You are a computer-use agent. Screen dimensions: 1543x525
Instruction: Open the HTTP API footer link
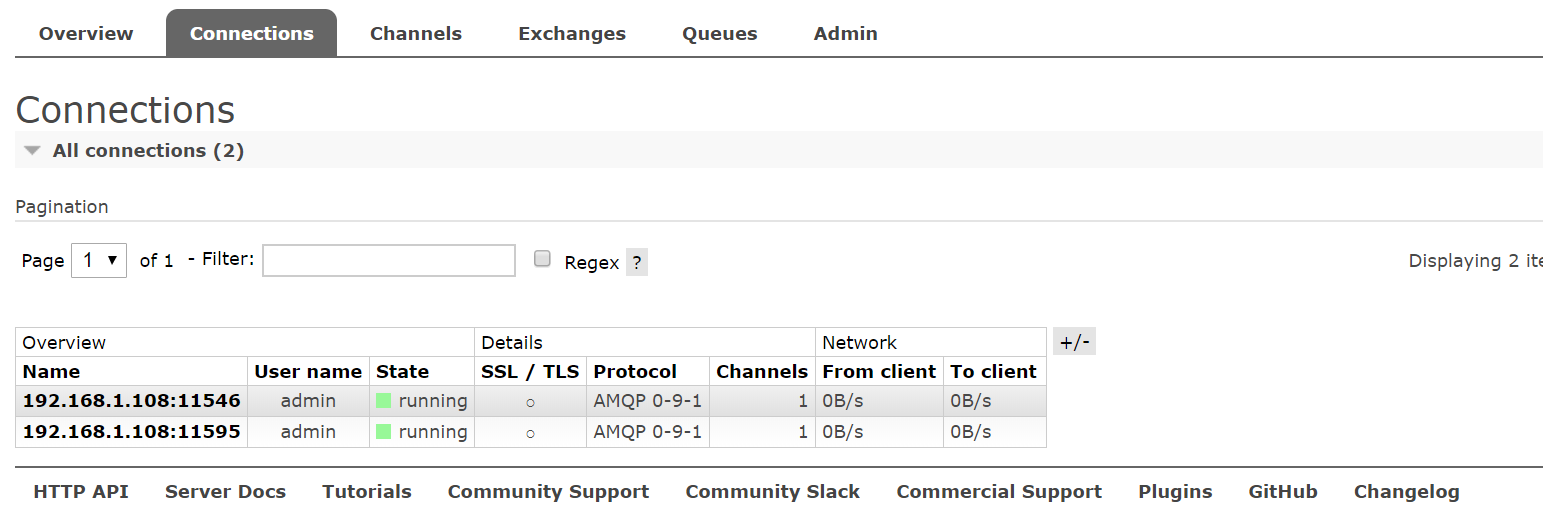[81, 492]
